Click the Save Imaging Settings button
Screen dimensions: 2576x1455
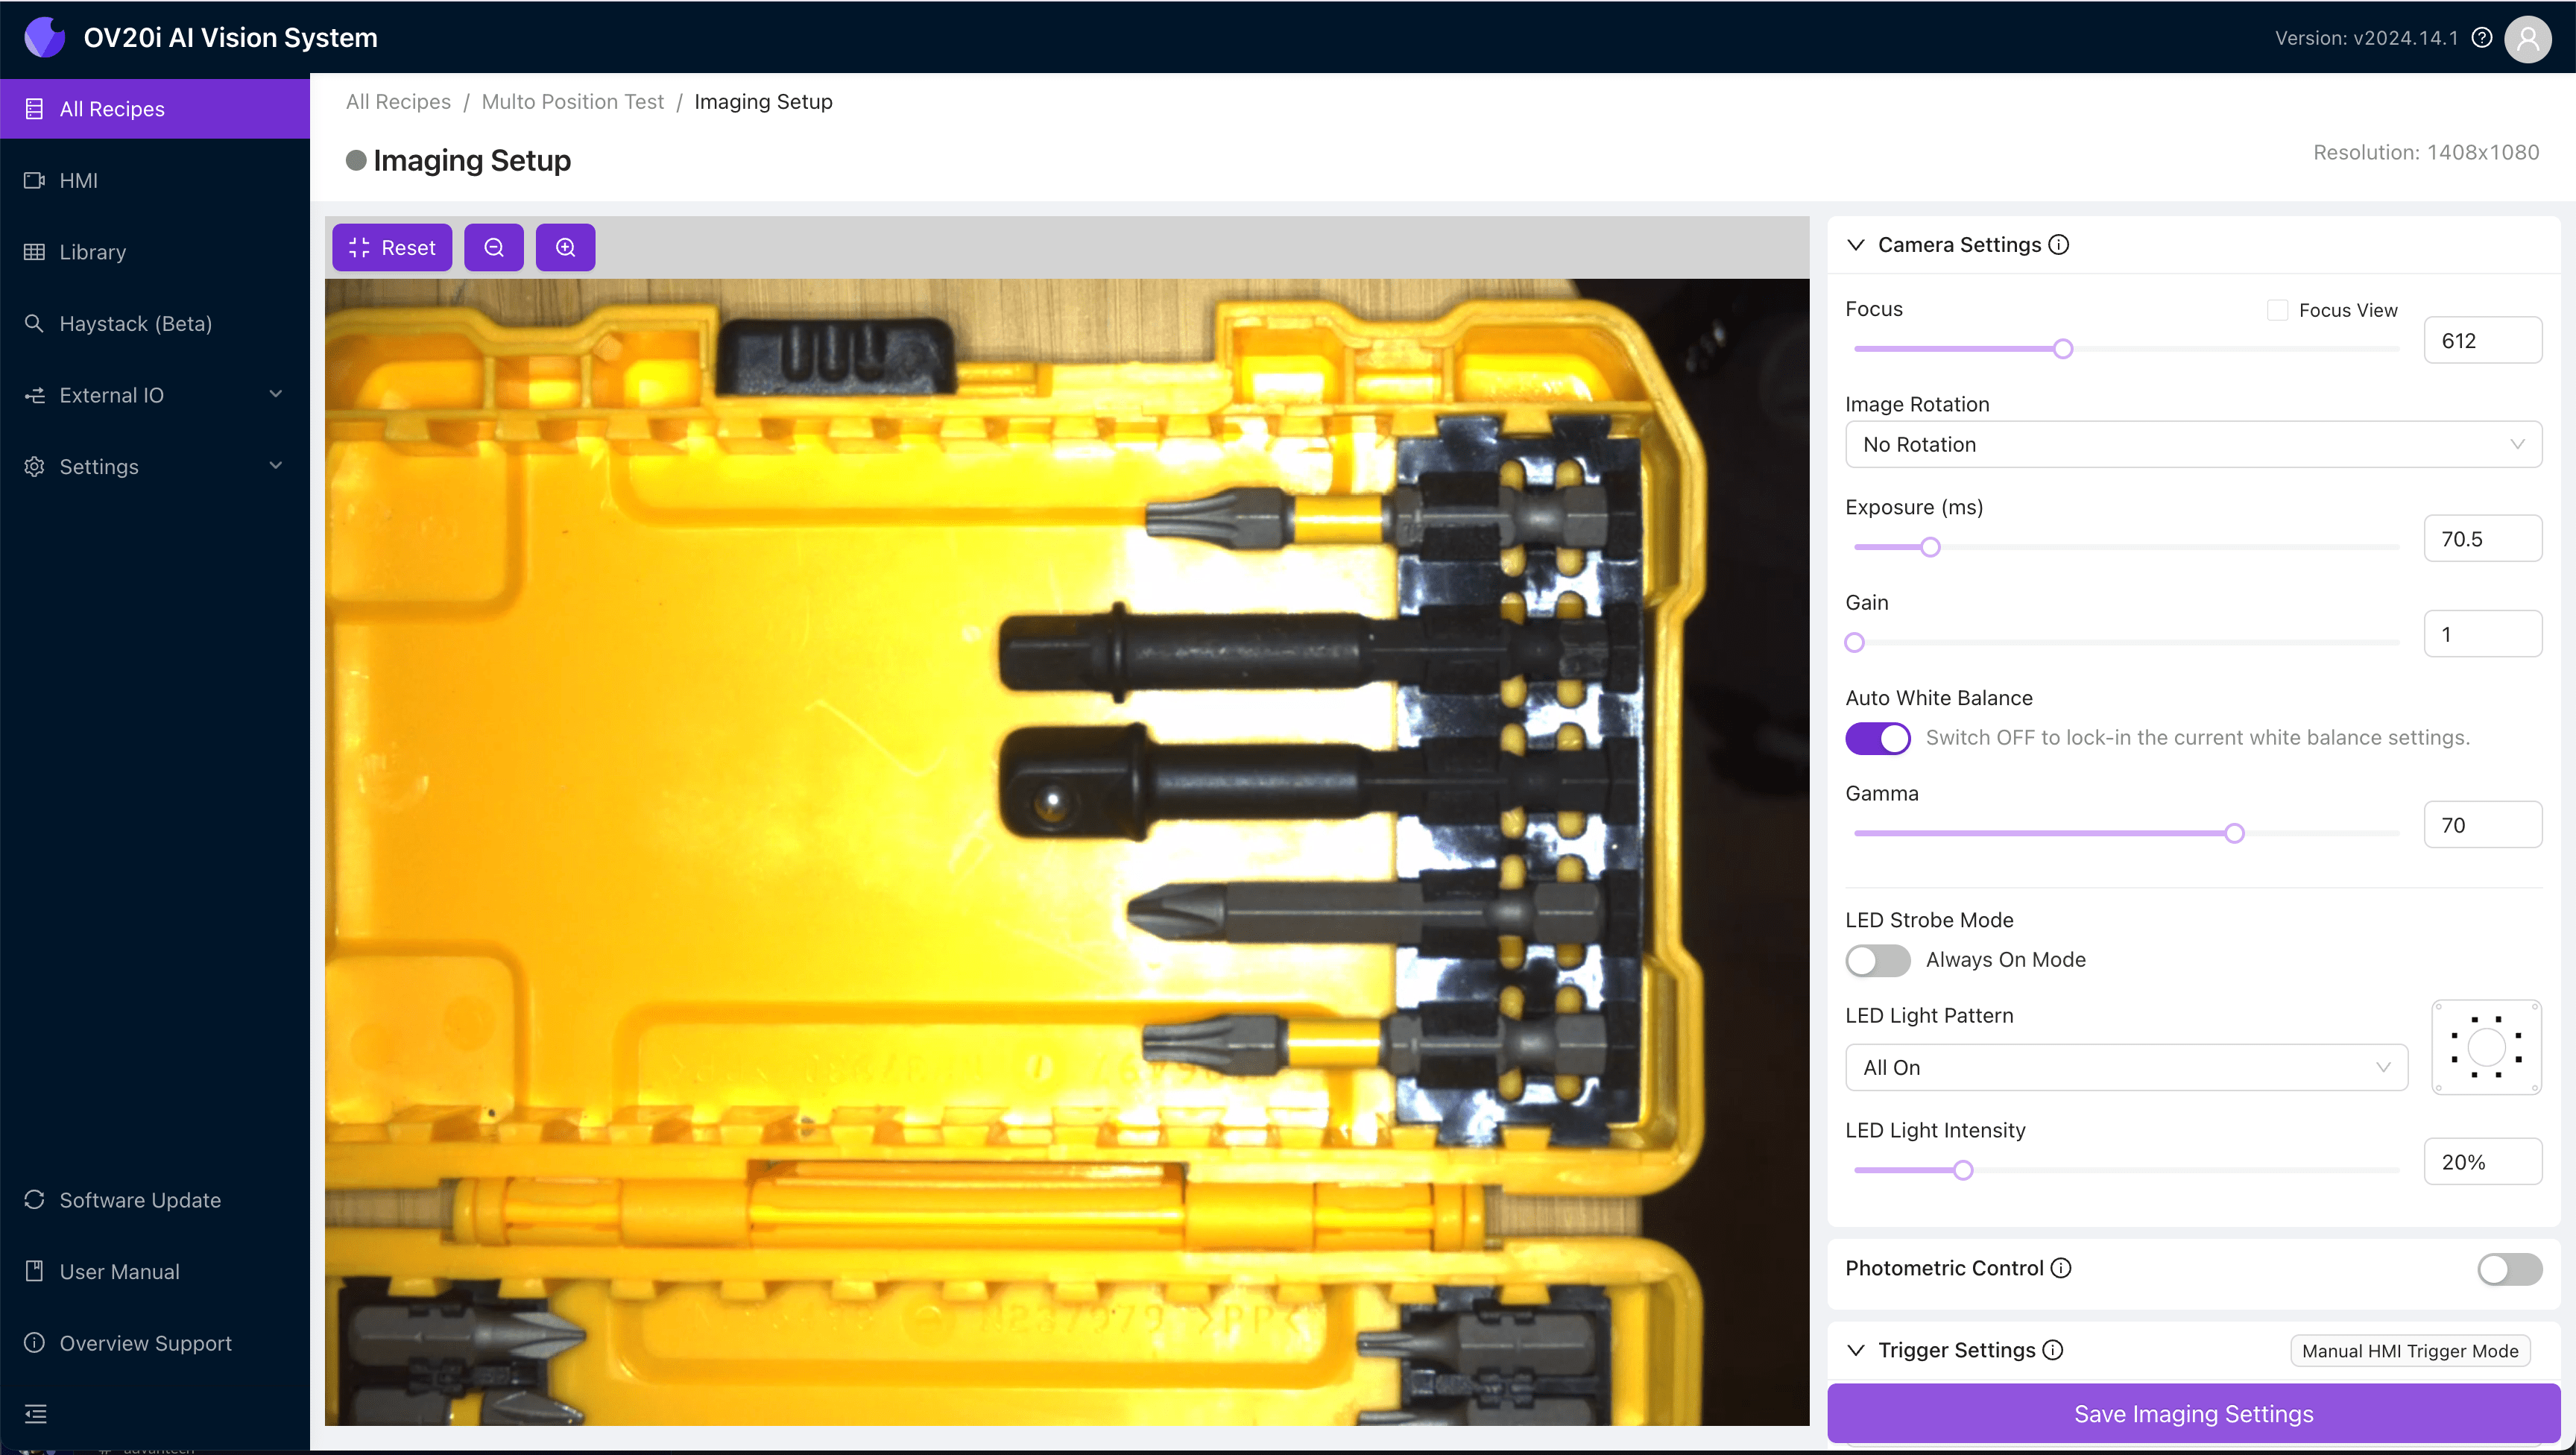pos(2193,1413)
